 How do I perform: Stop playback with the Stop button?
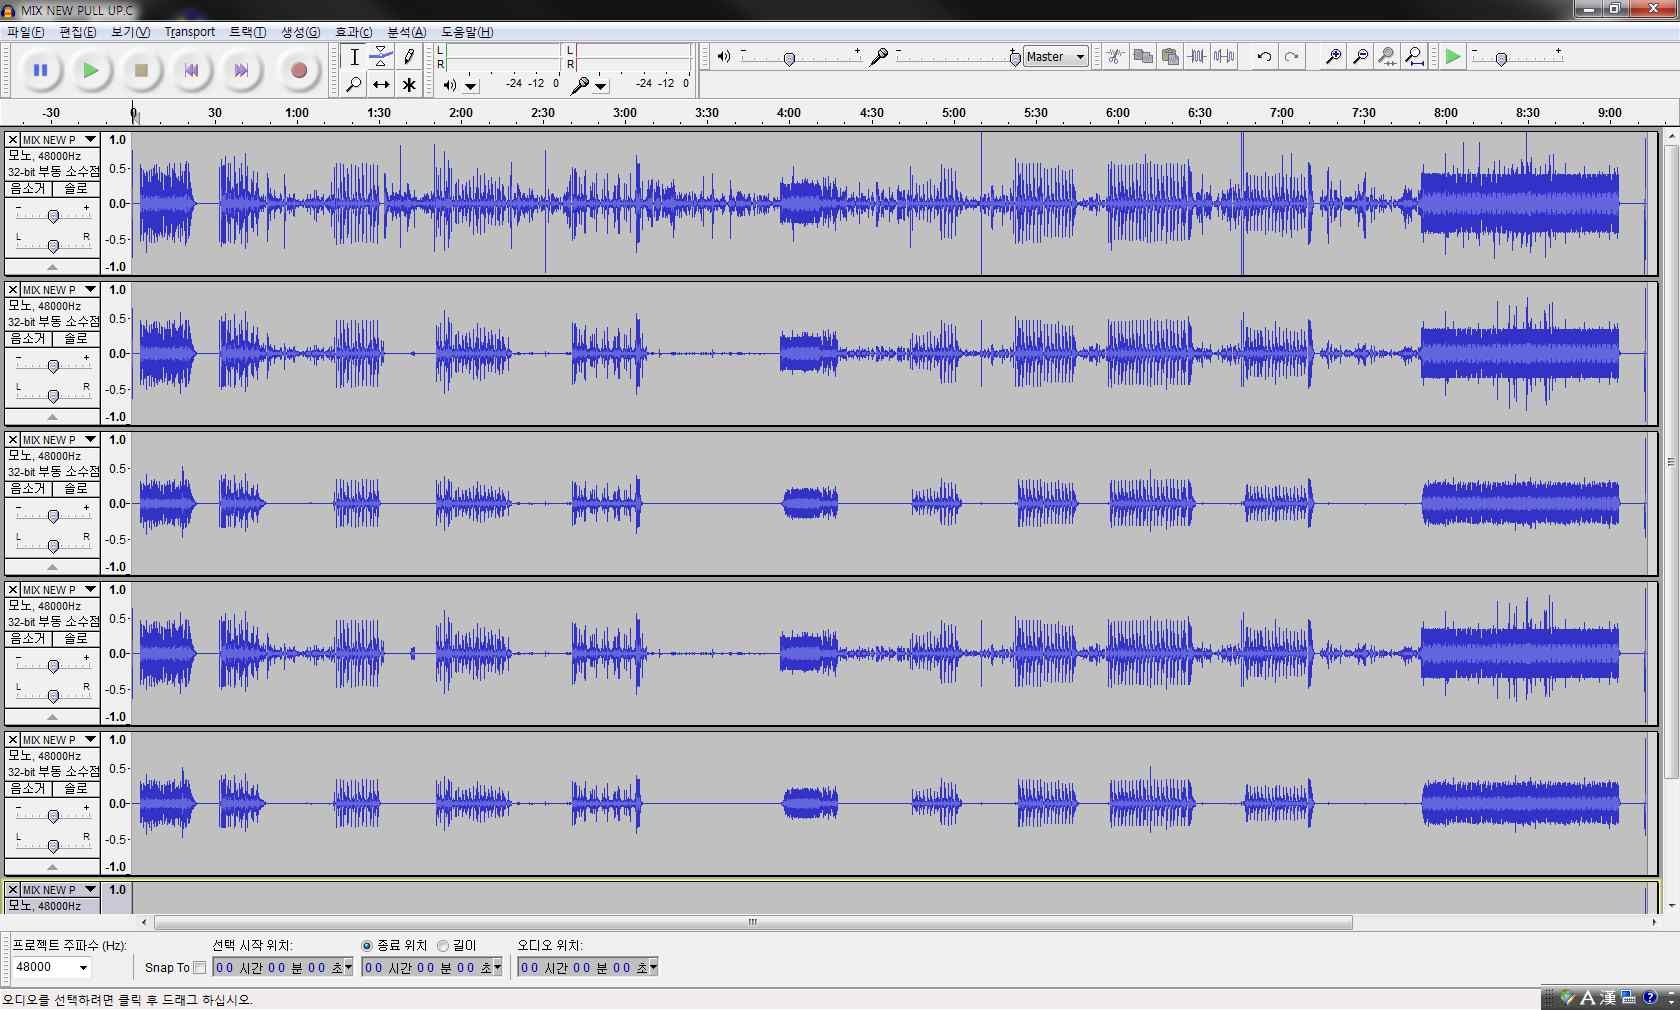click(141, 70)
